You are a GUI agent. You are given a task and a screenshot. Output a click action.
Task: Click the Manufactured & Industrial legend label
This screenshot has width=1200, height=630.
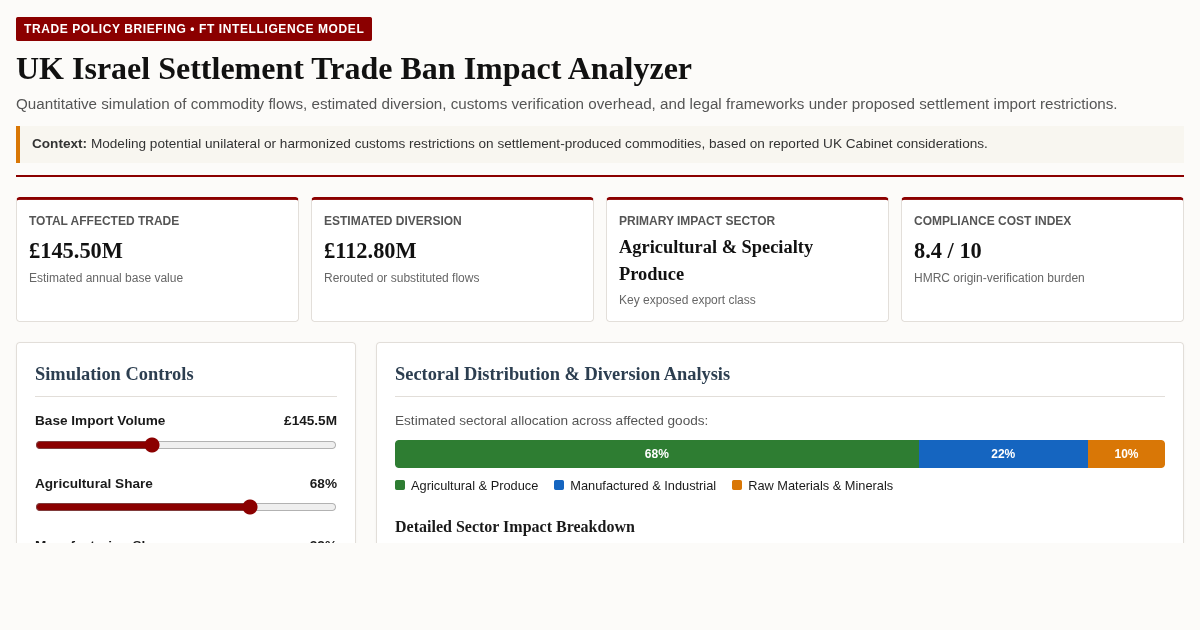(x=643, y=486)
